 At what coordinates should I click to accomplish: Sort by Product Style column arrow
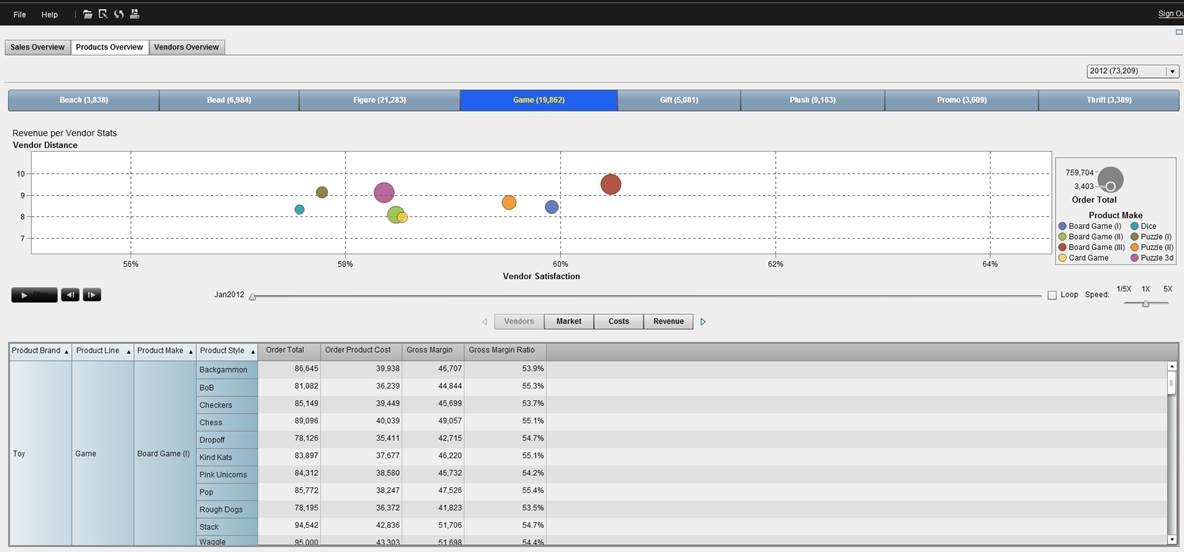(x=252, y=352)
